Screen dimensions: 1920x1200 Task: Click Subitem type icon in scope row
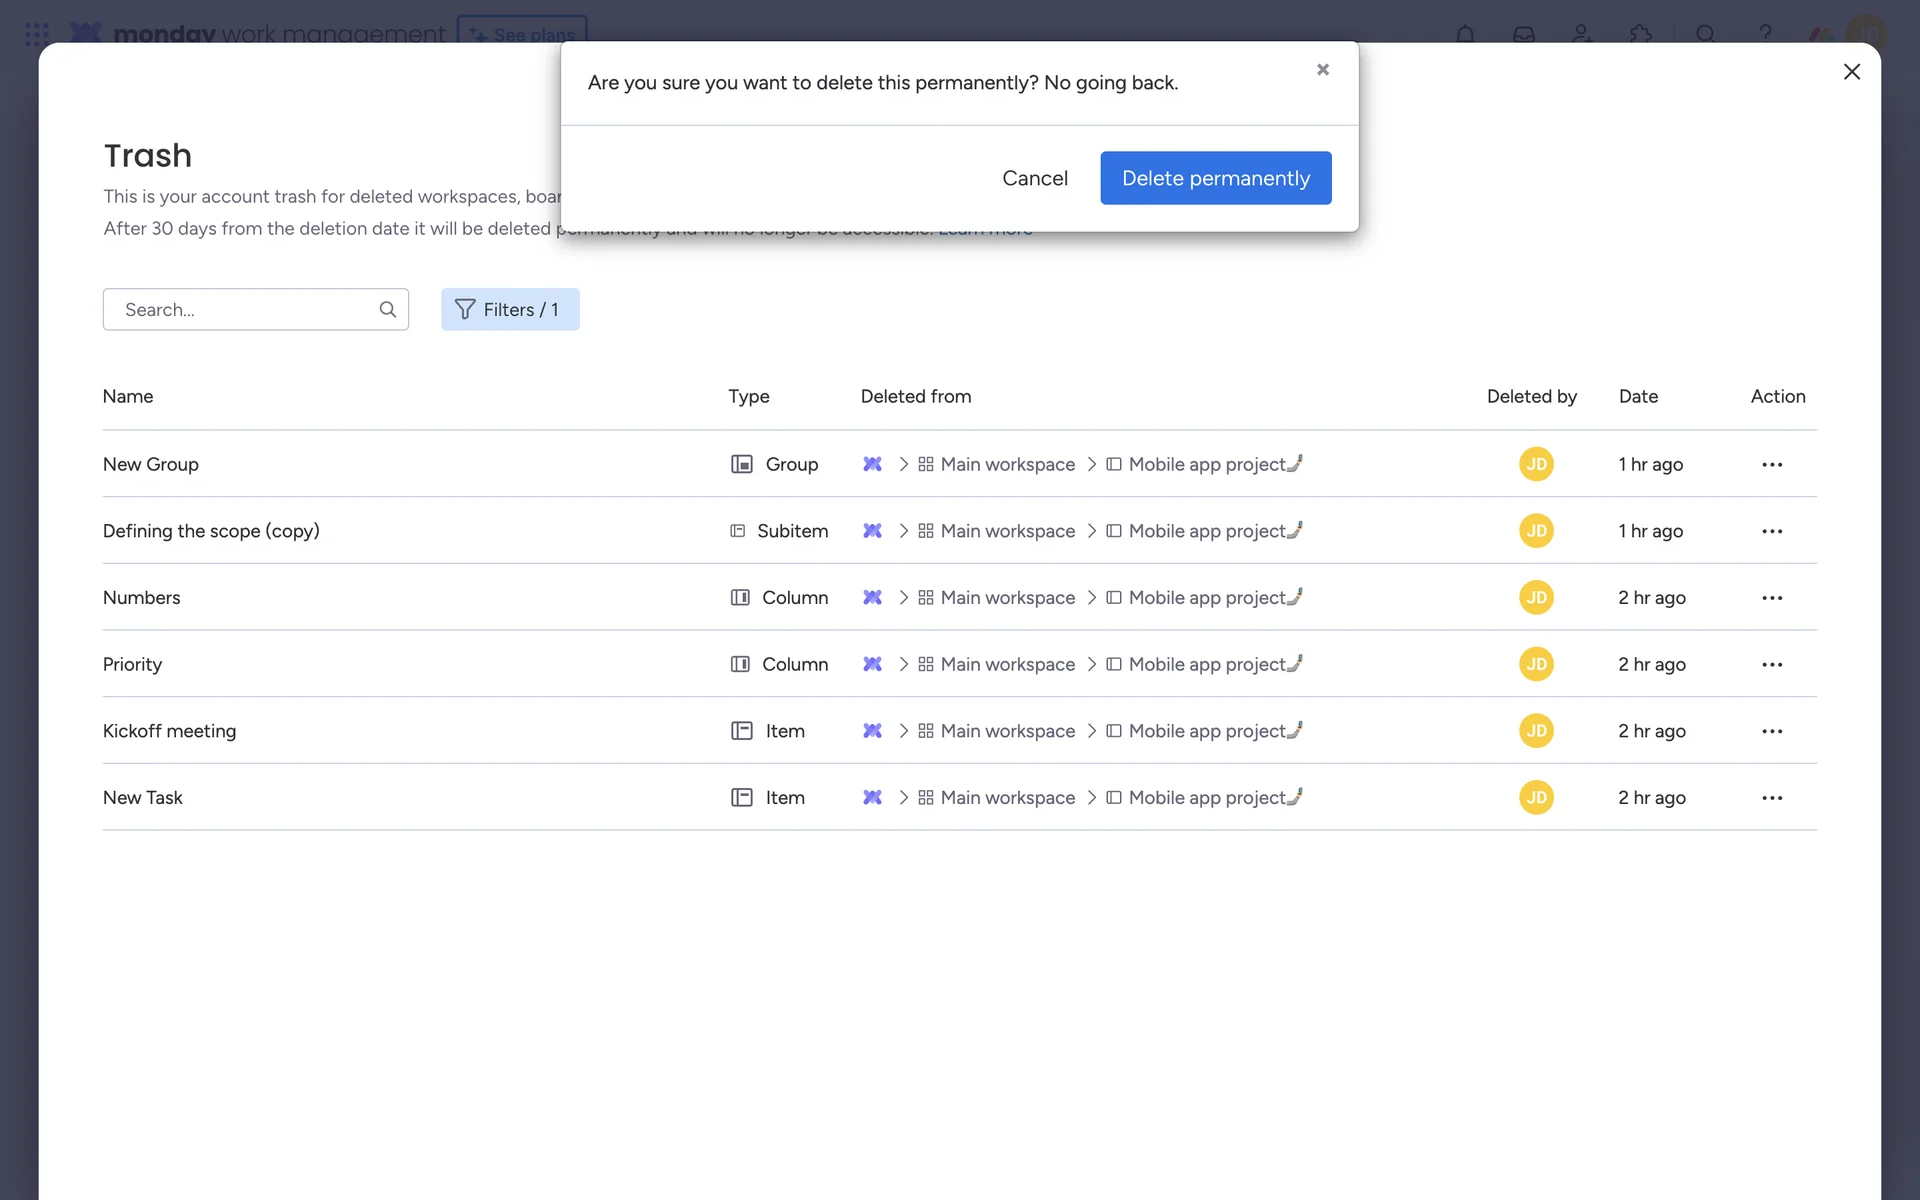coord(738,531)
